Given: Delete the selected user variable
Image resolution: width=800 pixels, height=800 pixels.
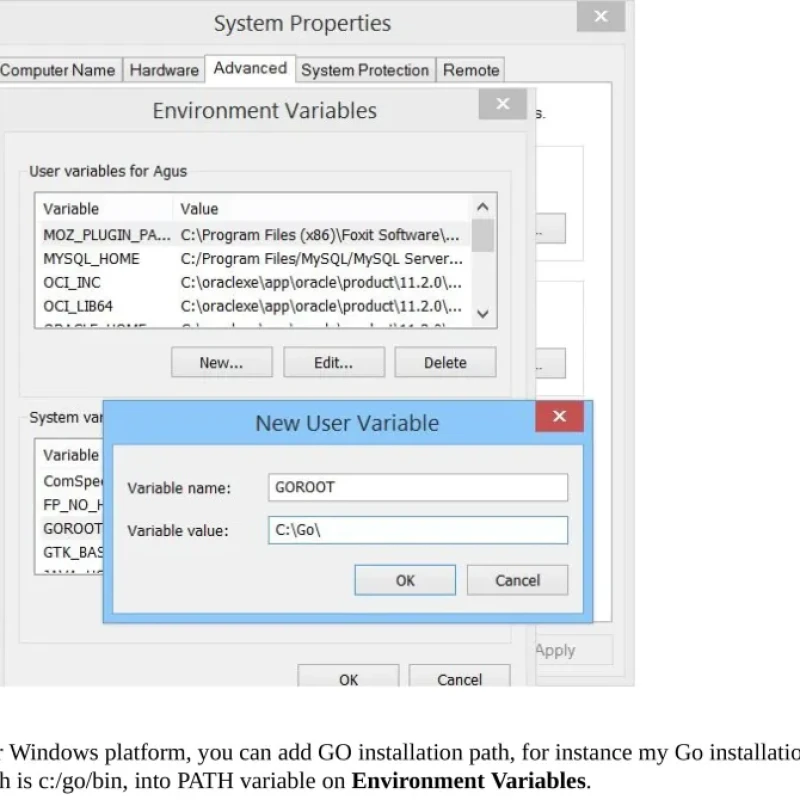Looking at the screenshot, I should click(445, 363).
